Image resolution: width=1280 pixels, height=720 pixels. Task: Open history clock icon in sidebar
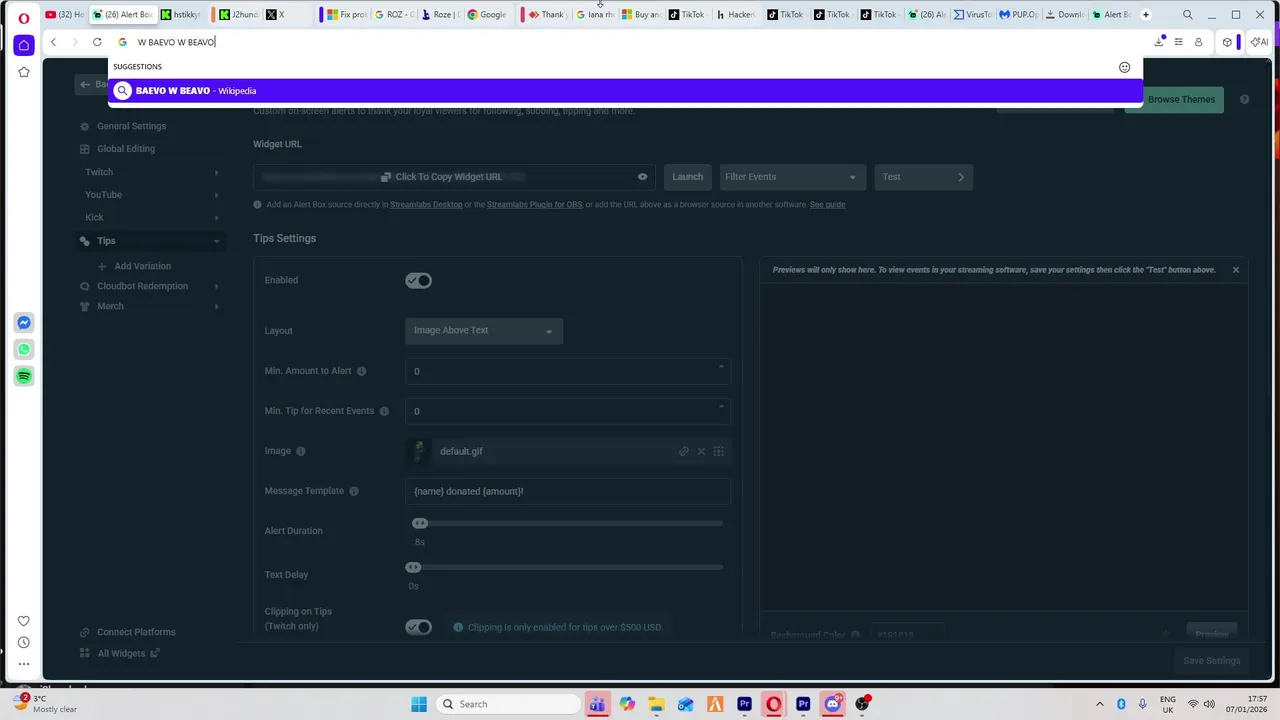click(24, 642)
